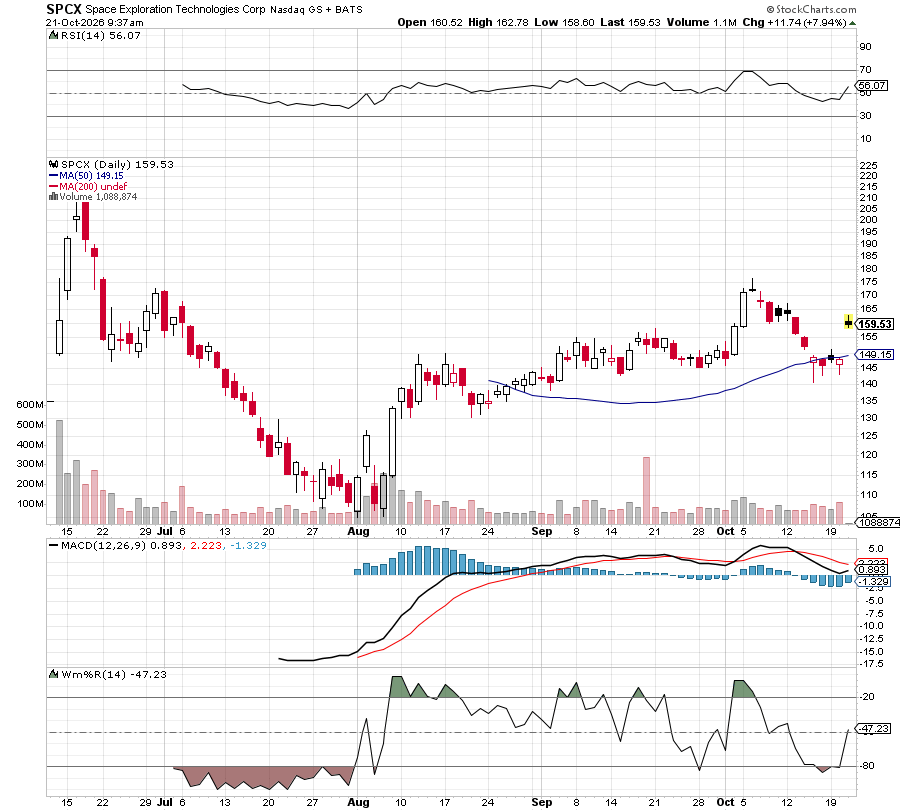Click the 70 level label on the RSI axis
Viewport: 900px width, 811px height.
pyautogui.click(x=865, y=70)
